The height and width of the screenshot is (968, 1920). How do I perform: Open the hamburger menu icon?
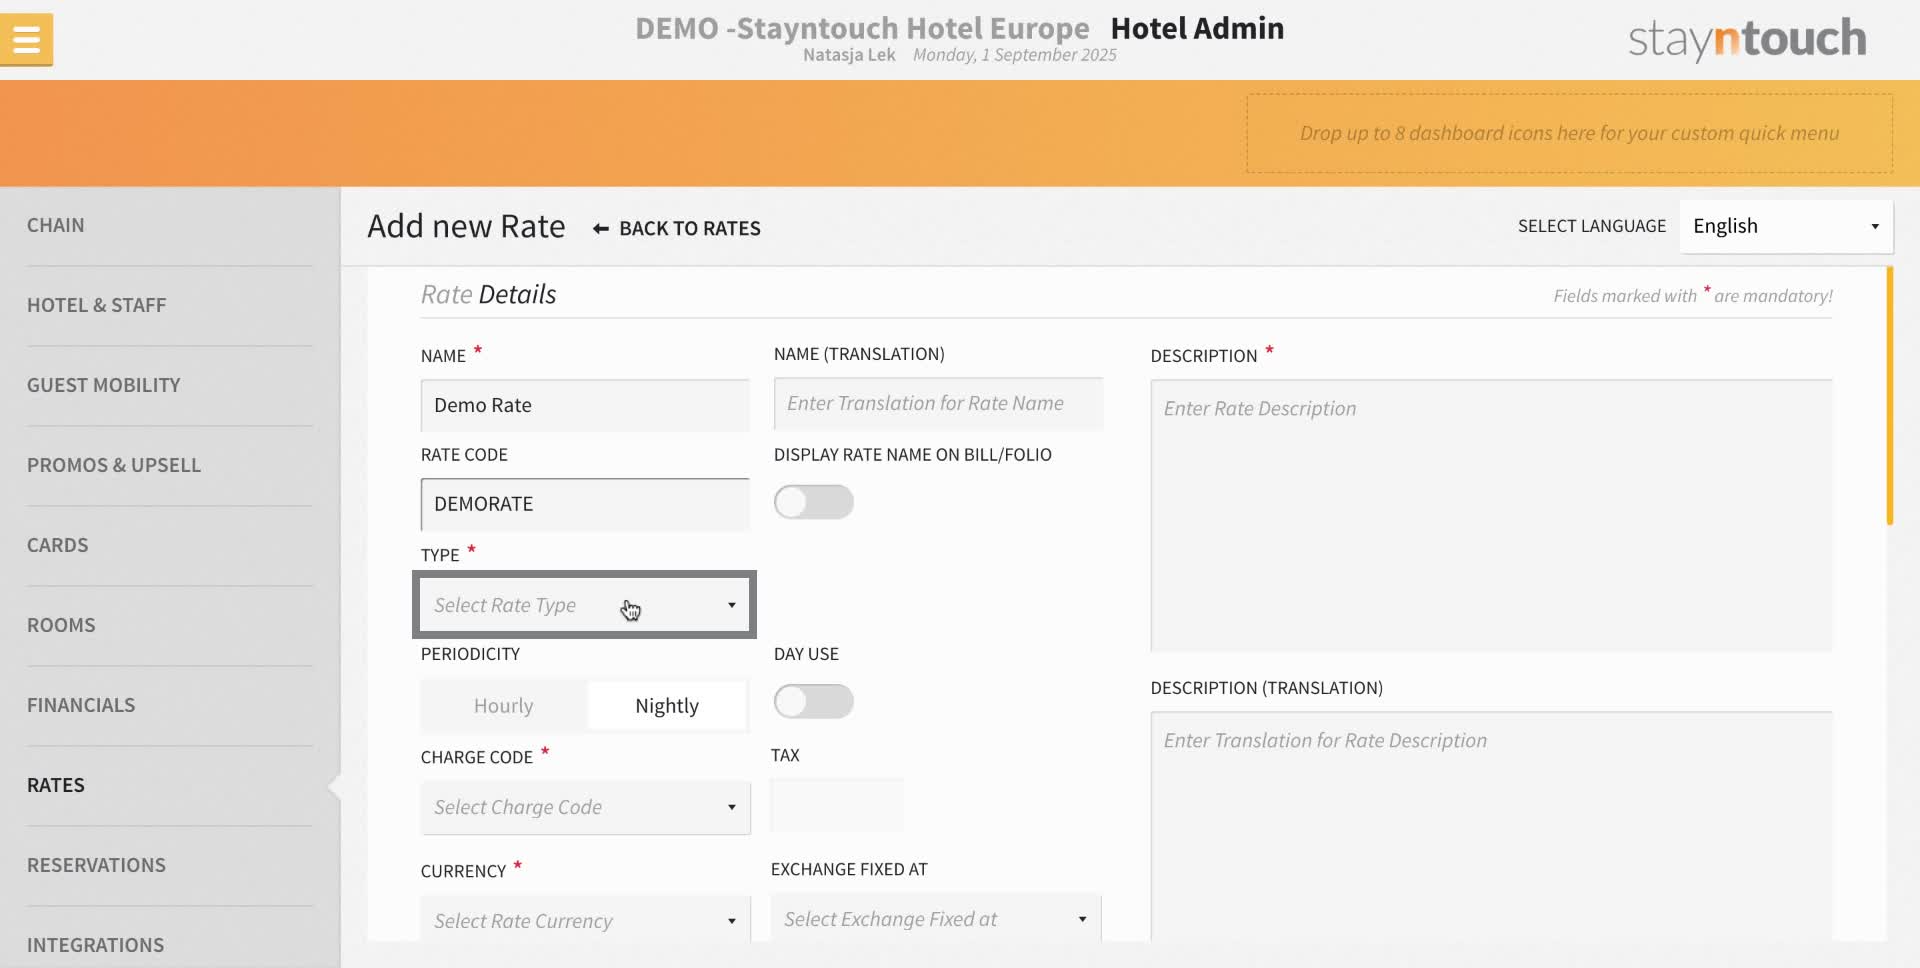(27, 40)
